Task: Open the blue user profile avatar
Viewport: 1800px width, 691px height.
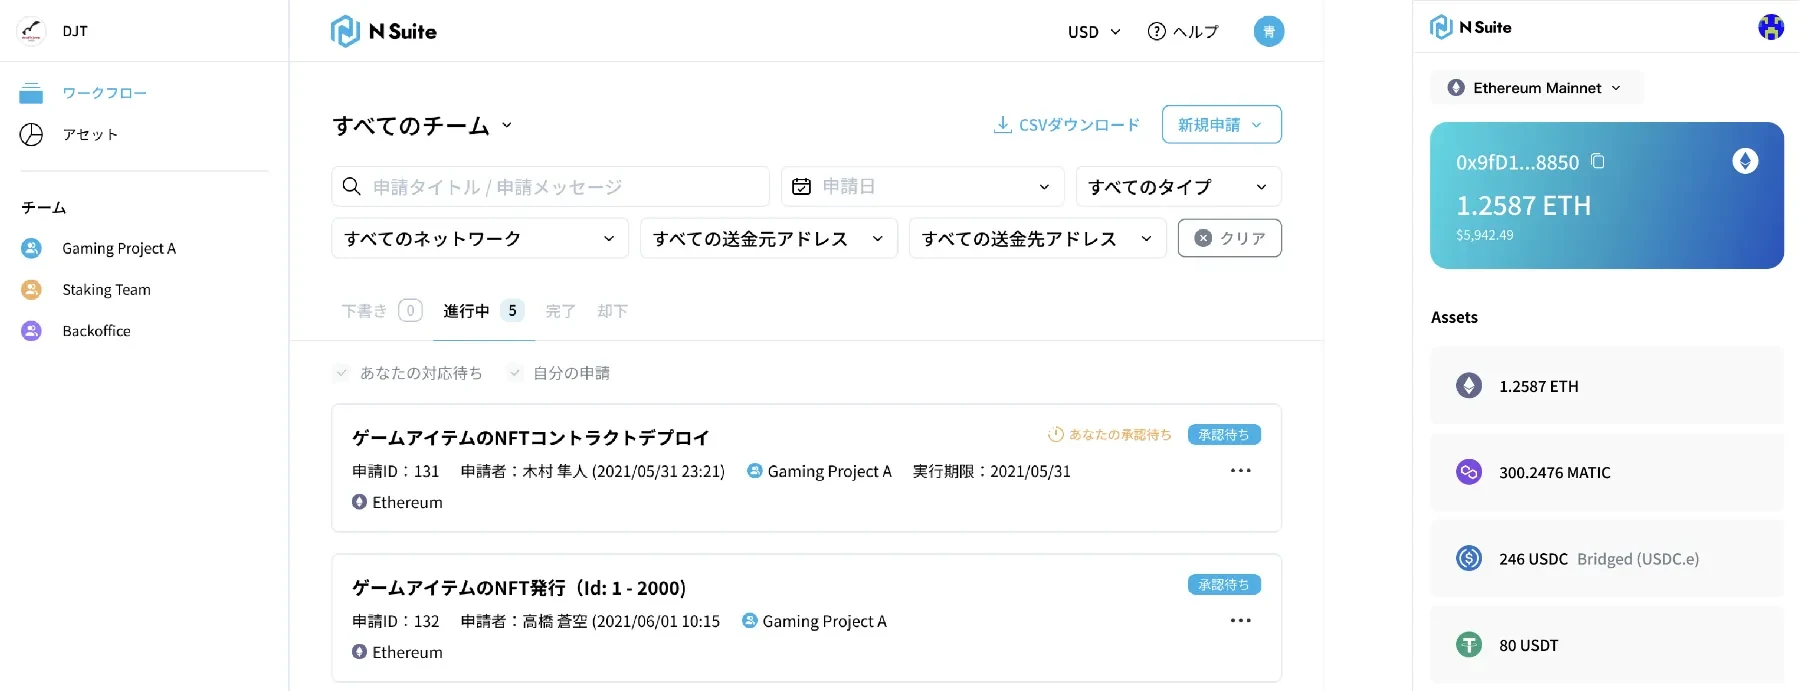Action: click(1269, 31)
